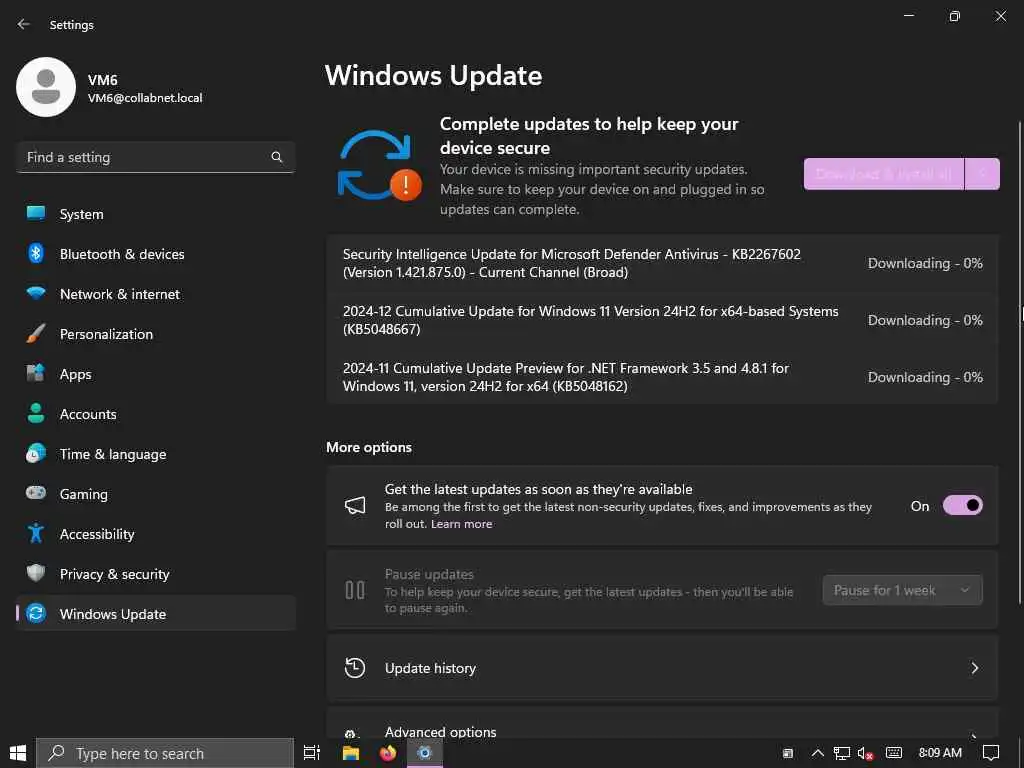Click the Accounts person icon in sidebar

click(x=36, y=413)
